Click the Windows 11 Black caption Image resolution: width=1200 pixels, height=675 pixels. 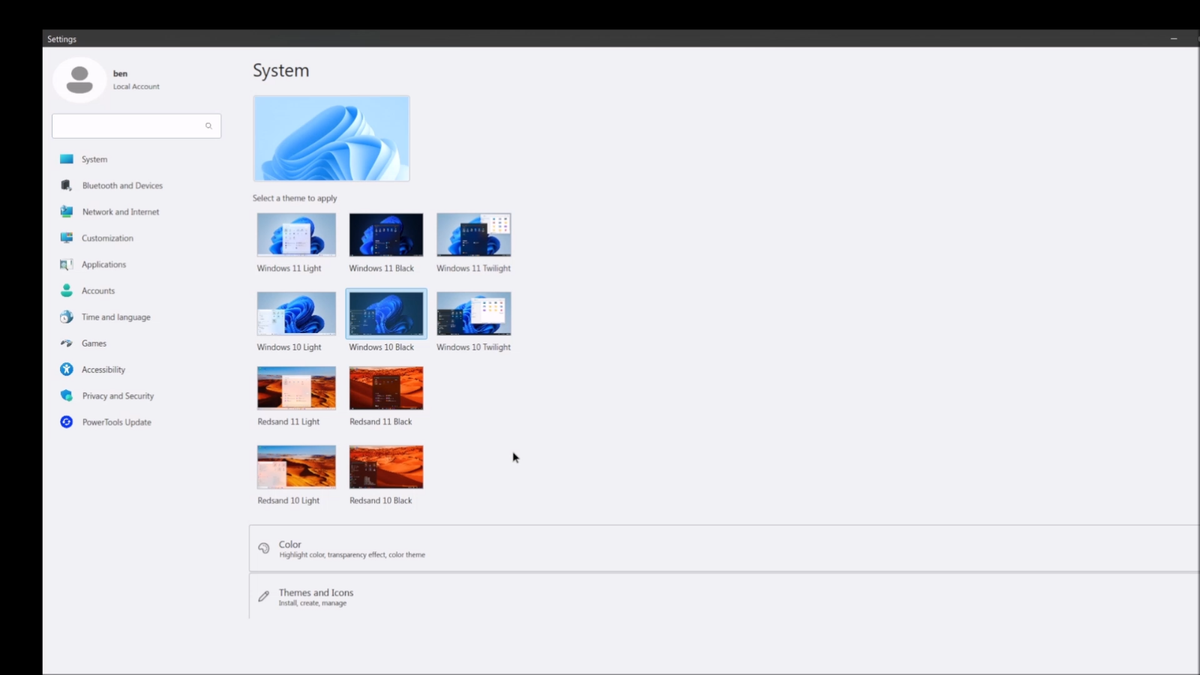381,268
